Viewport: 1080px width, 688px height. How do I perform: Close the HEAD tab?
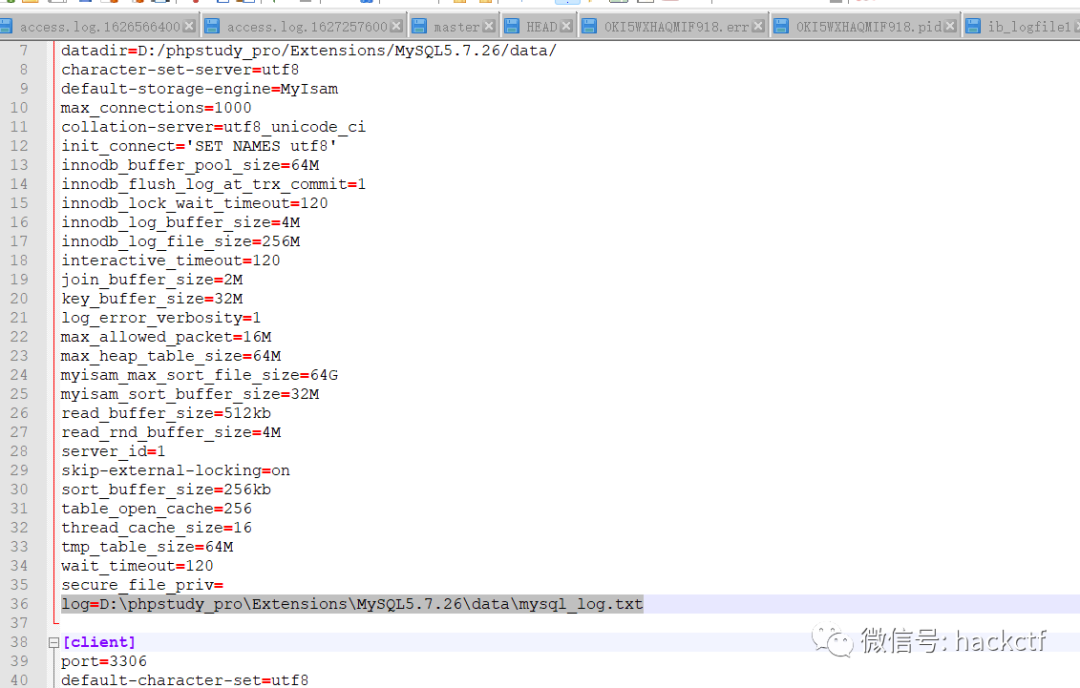(564, 27)
